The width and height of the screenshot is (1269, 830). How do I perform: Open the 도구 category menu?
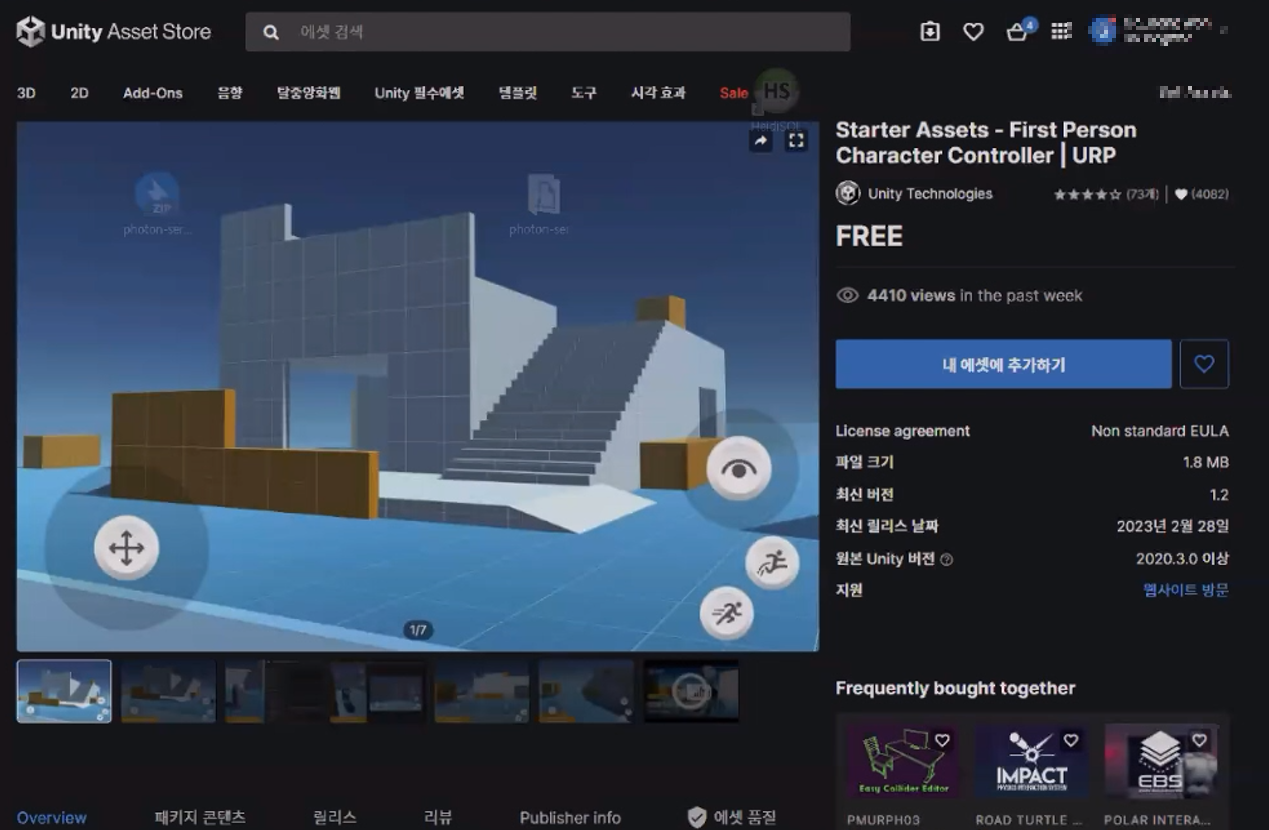(x=584, y=93)
